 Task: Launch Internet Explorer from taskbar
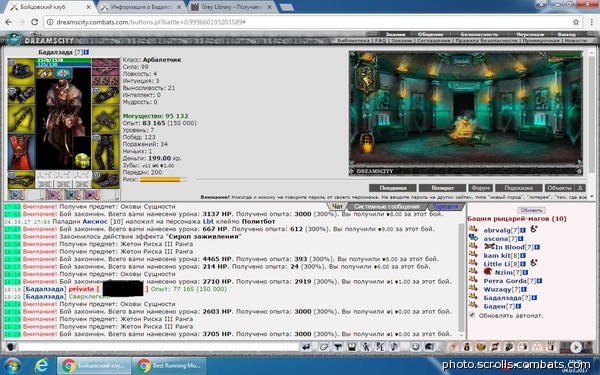pyautogui.click(x=41, y=366)
